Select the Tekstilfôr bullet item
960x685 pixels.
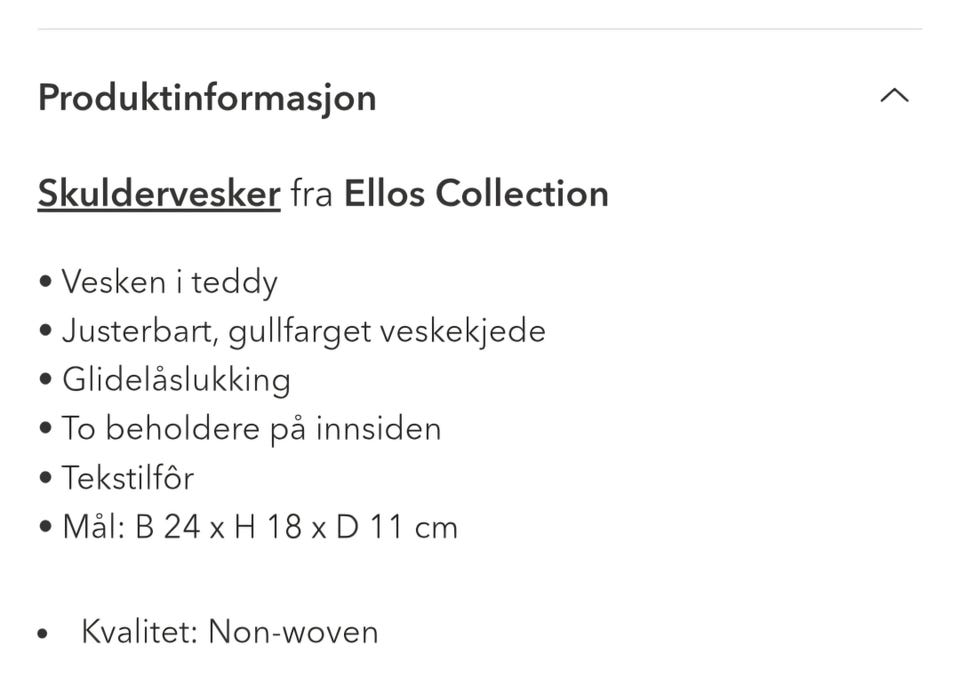click(x=128, y=477)
